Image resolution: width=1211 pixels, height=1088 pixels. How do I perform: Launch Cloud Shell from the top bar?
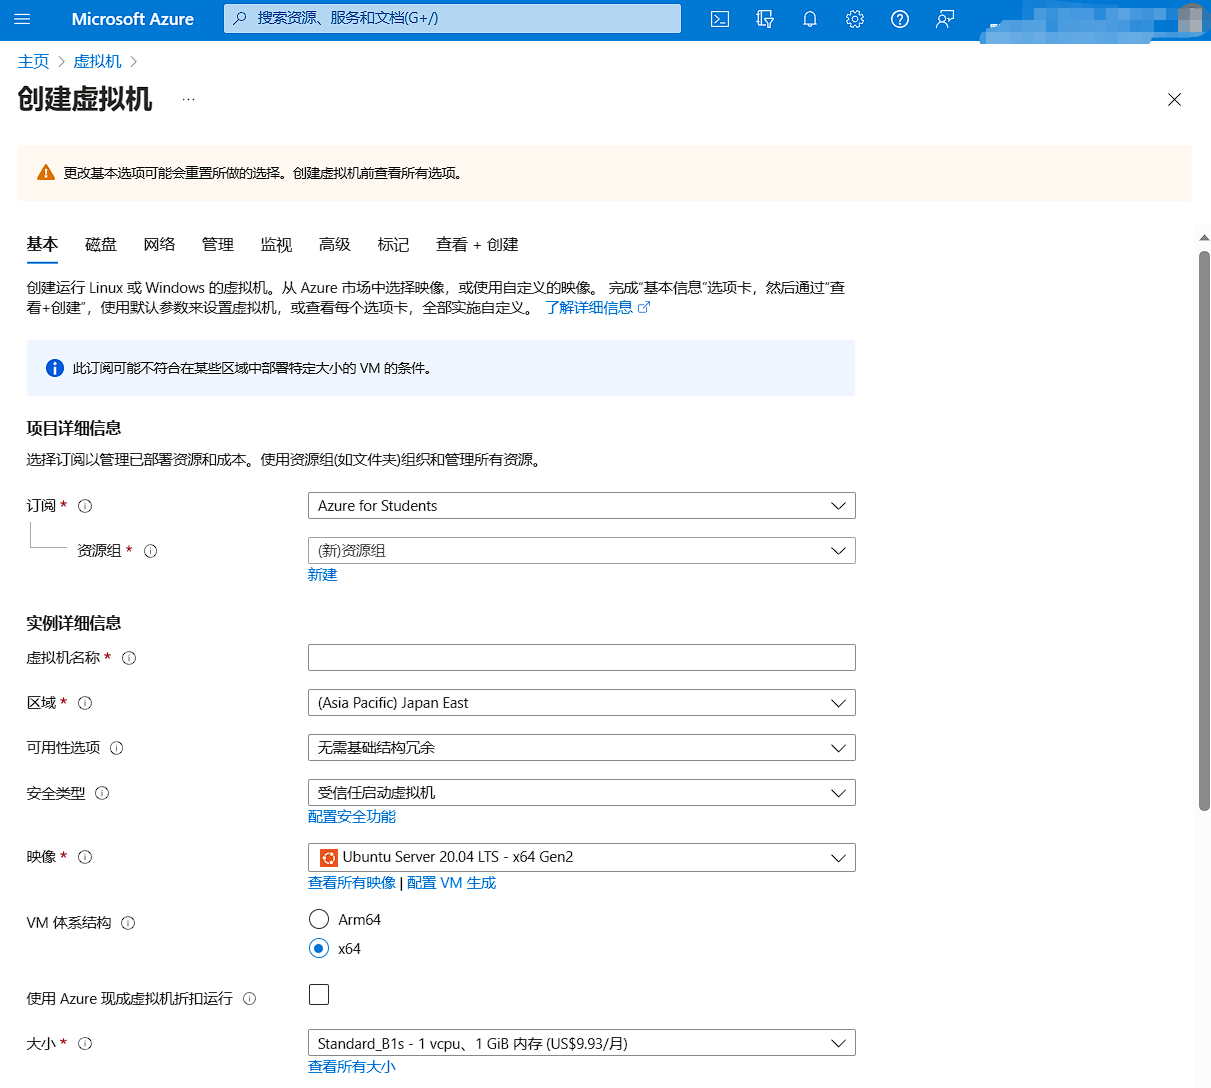(x=720, y=19)
